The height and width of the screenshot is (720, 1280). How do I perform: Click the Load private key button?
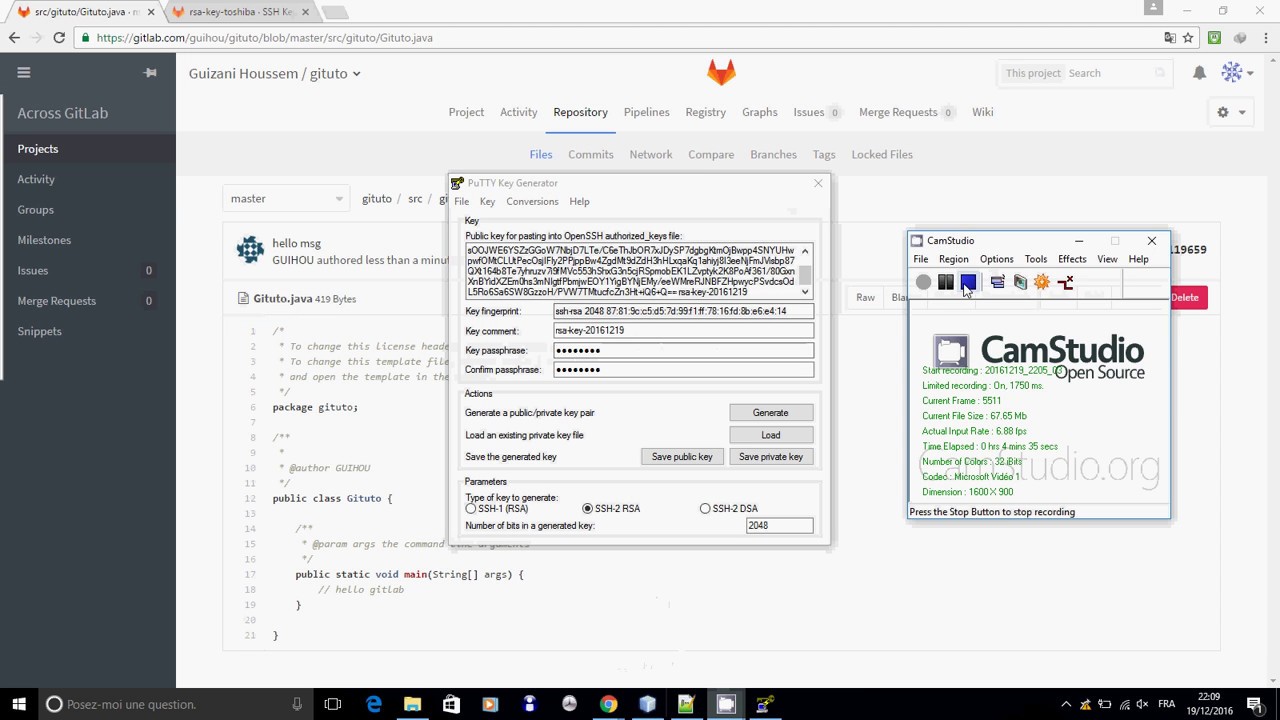(770, 435)
